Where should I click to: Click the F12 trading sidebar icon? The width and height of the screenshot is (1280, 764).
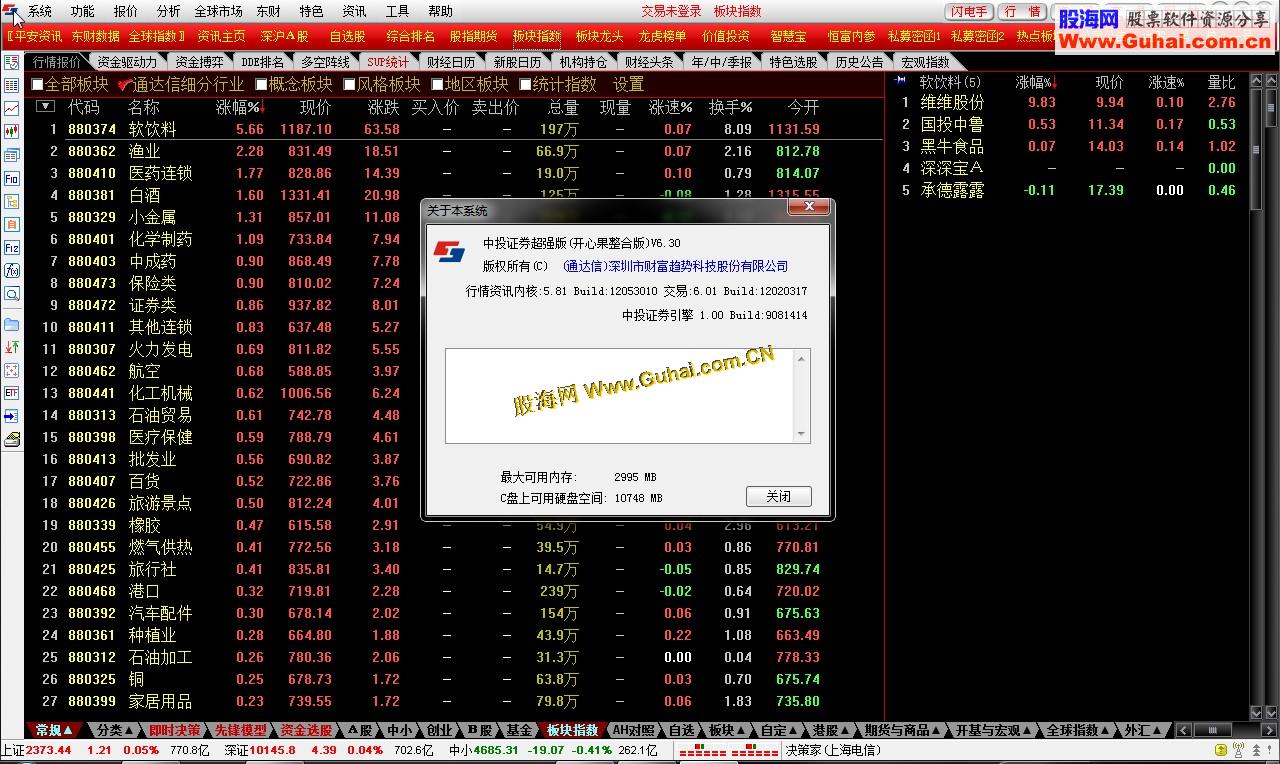[x=12, y=248]
